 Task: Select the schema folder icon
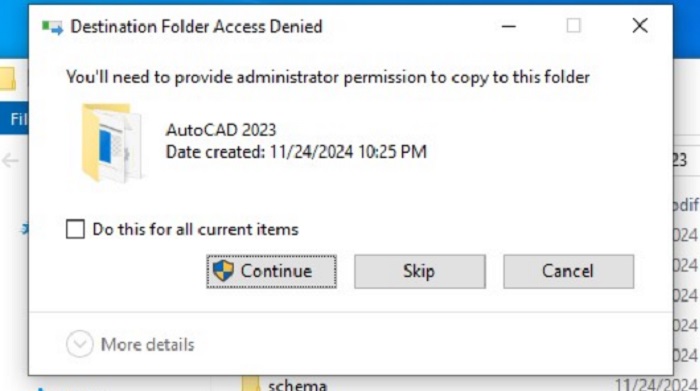[250, 385]
